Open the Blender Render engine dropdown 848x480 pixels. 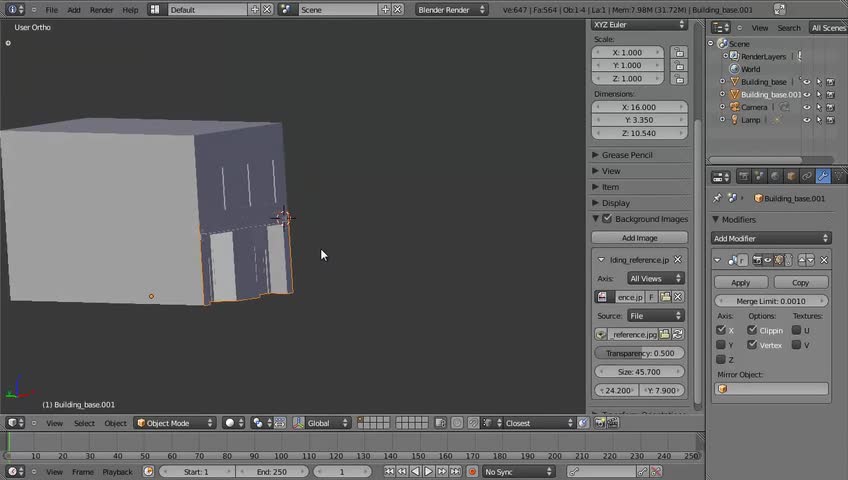[451, 10]
